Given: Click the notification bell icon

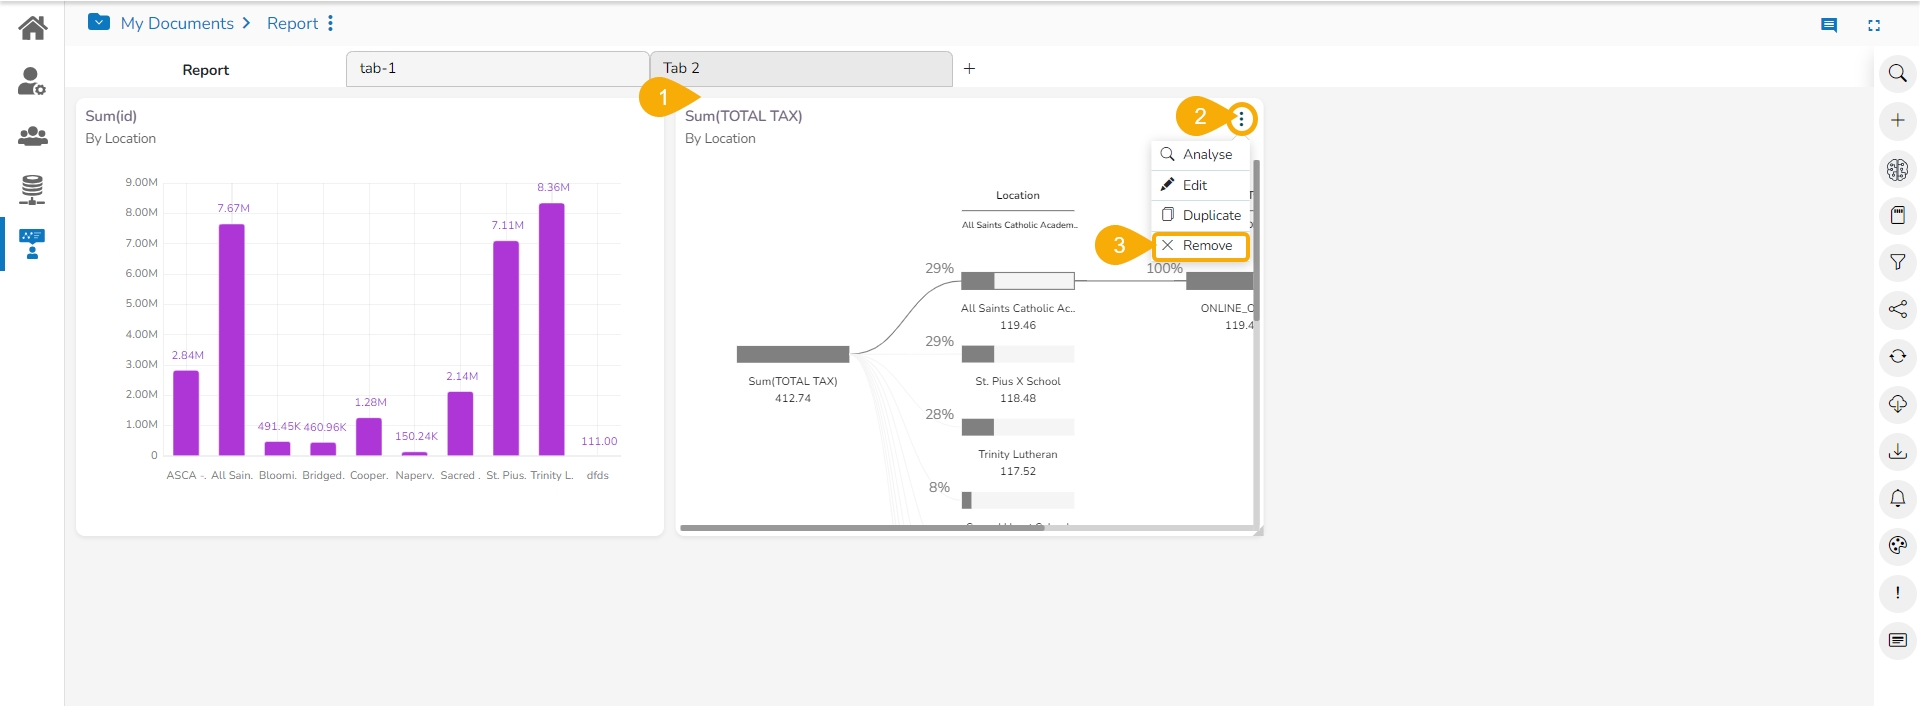Looking at the screenshot, I should tap(1897, 498).
